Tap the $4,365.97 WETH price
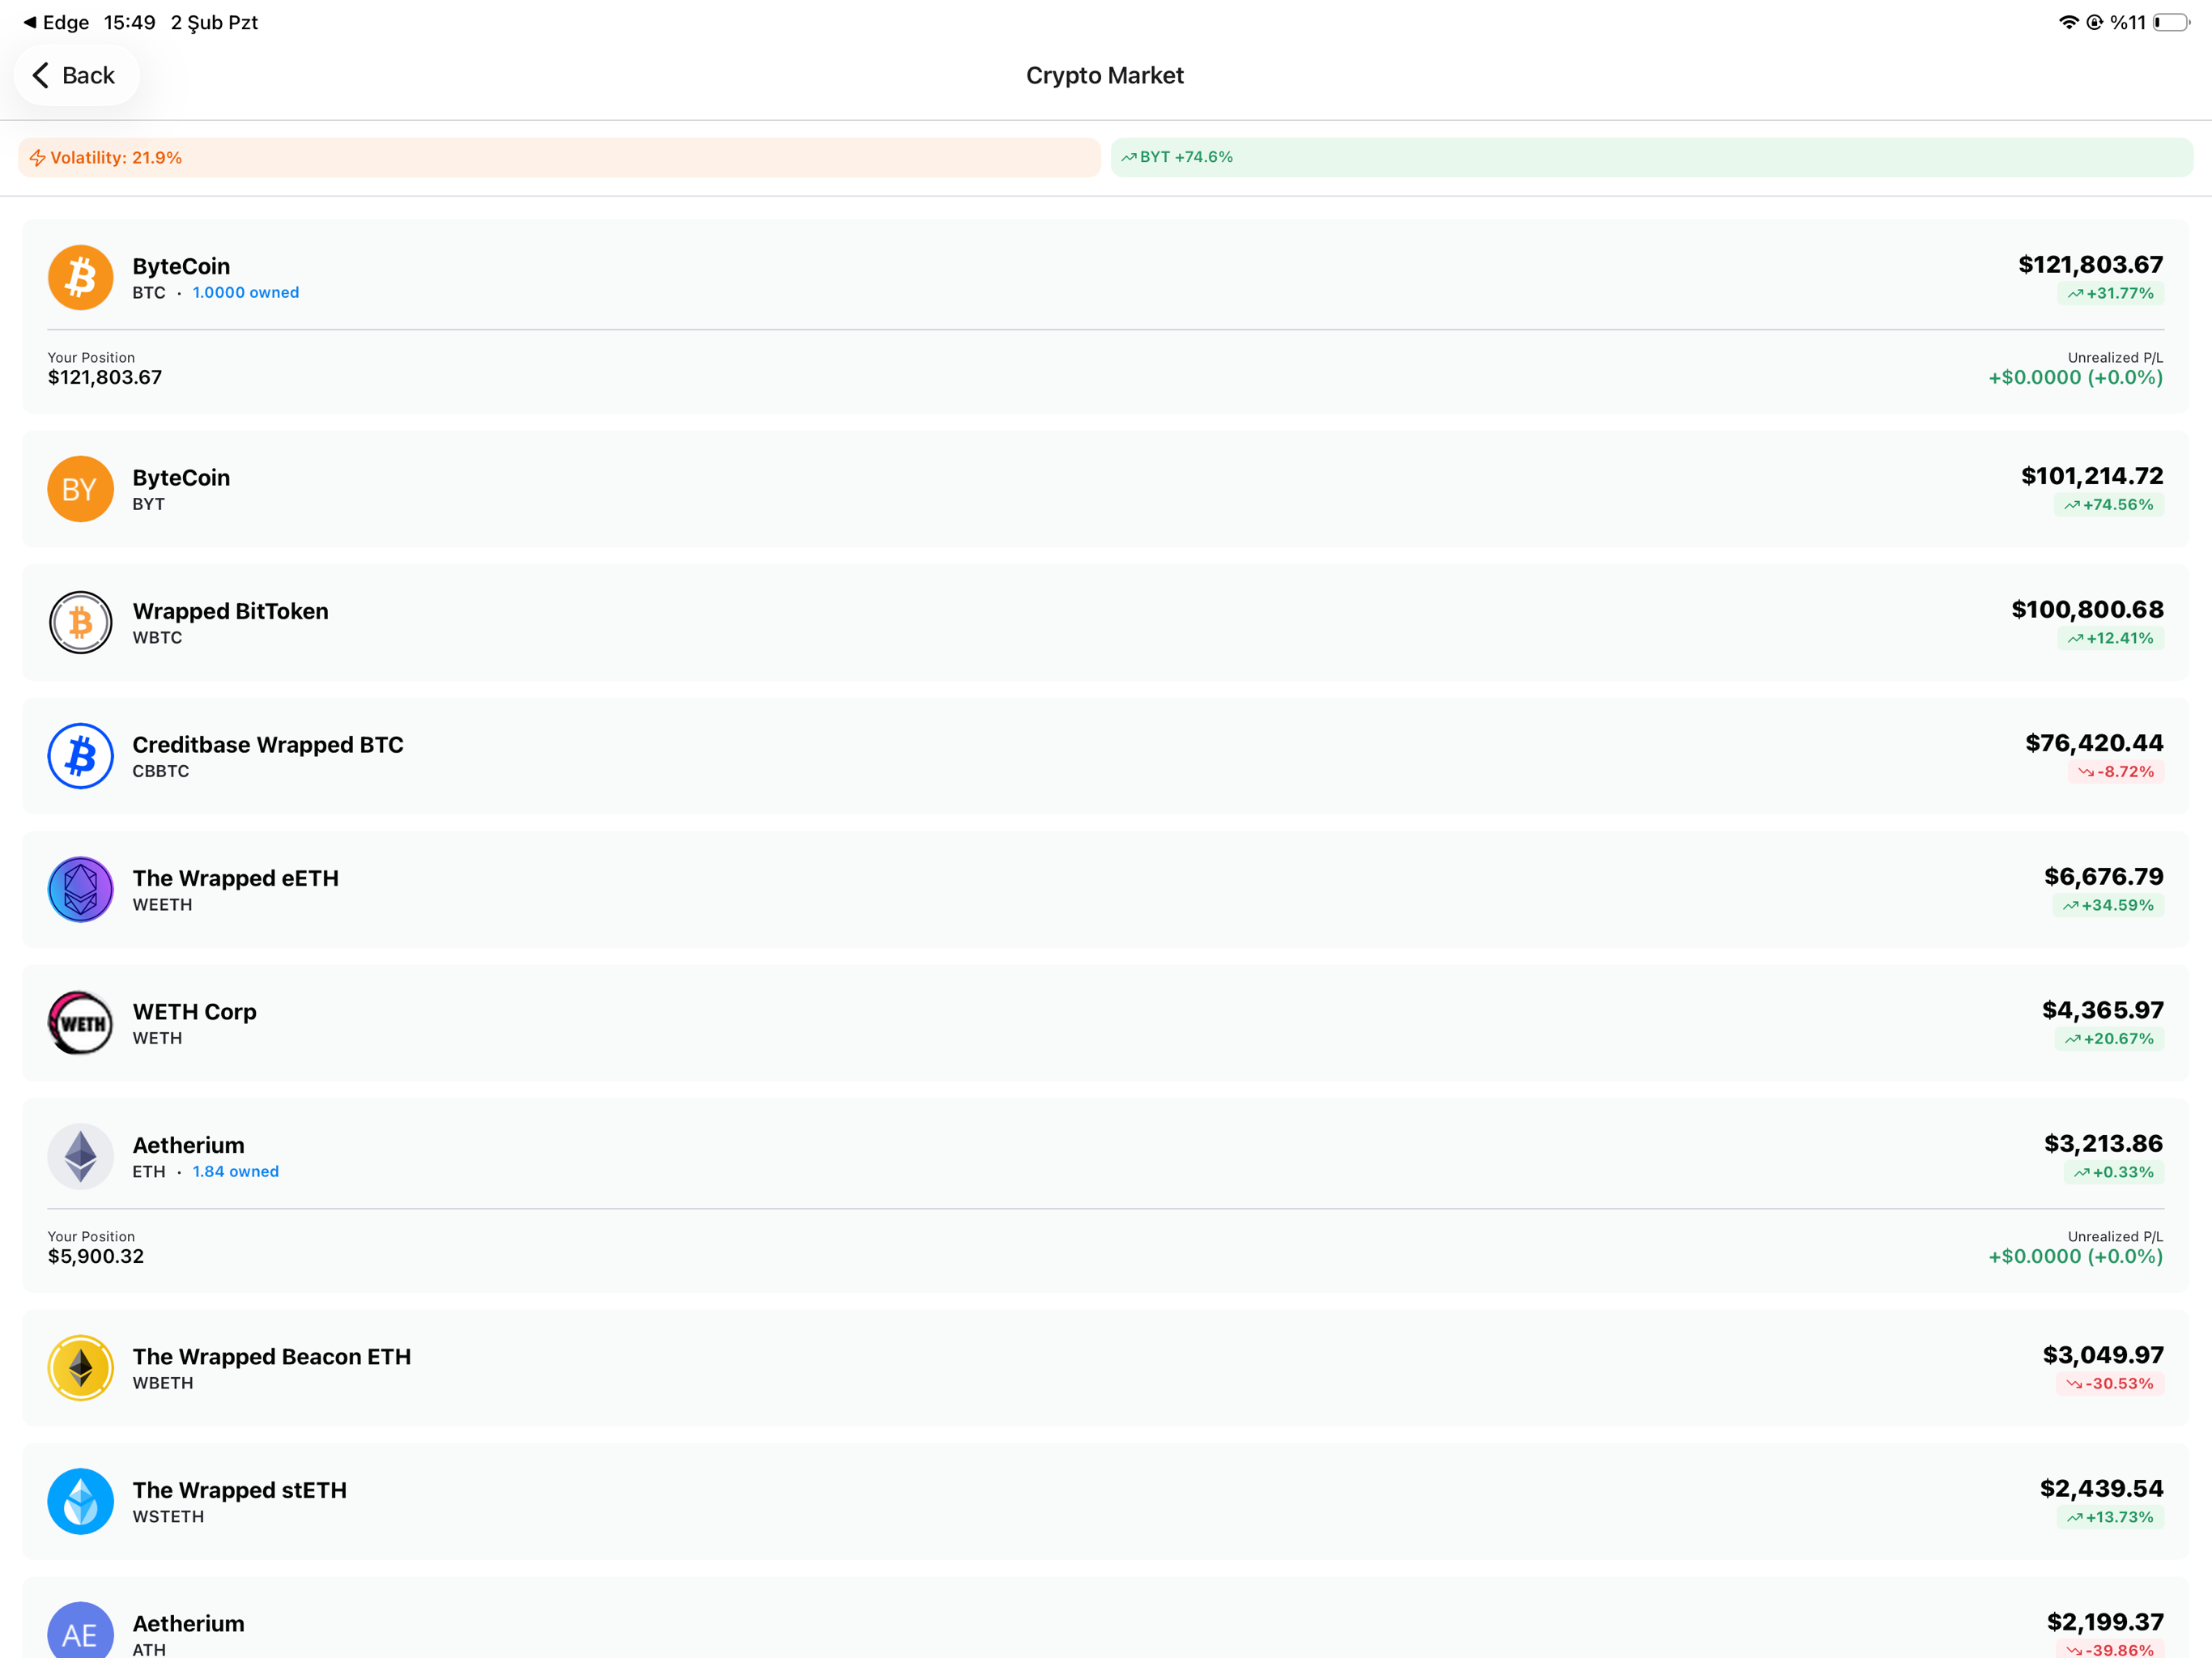Screen dimensions: 2212x1658 (2102, 1010)
